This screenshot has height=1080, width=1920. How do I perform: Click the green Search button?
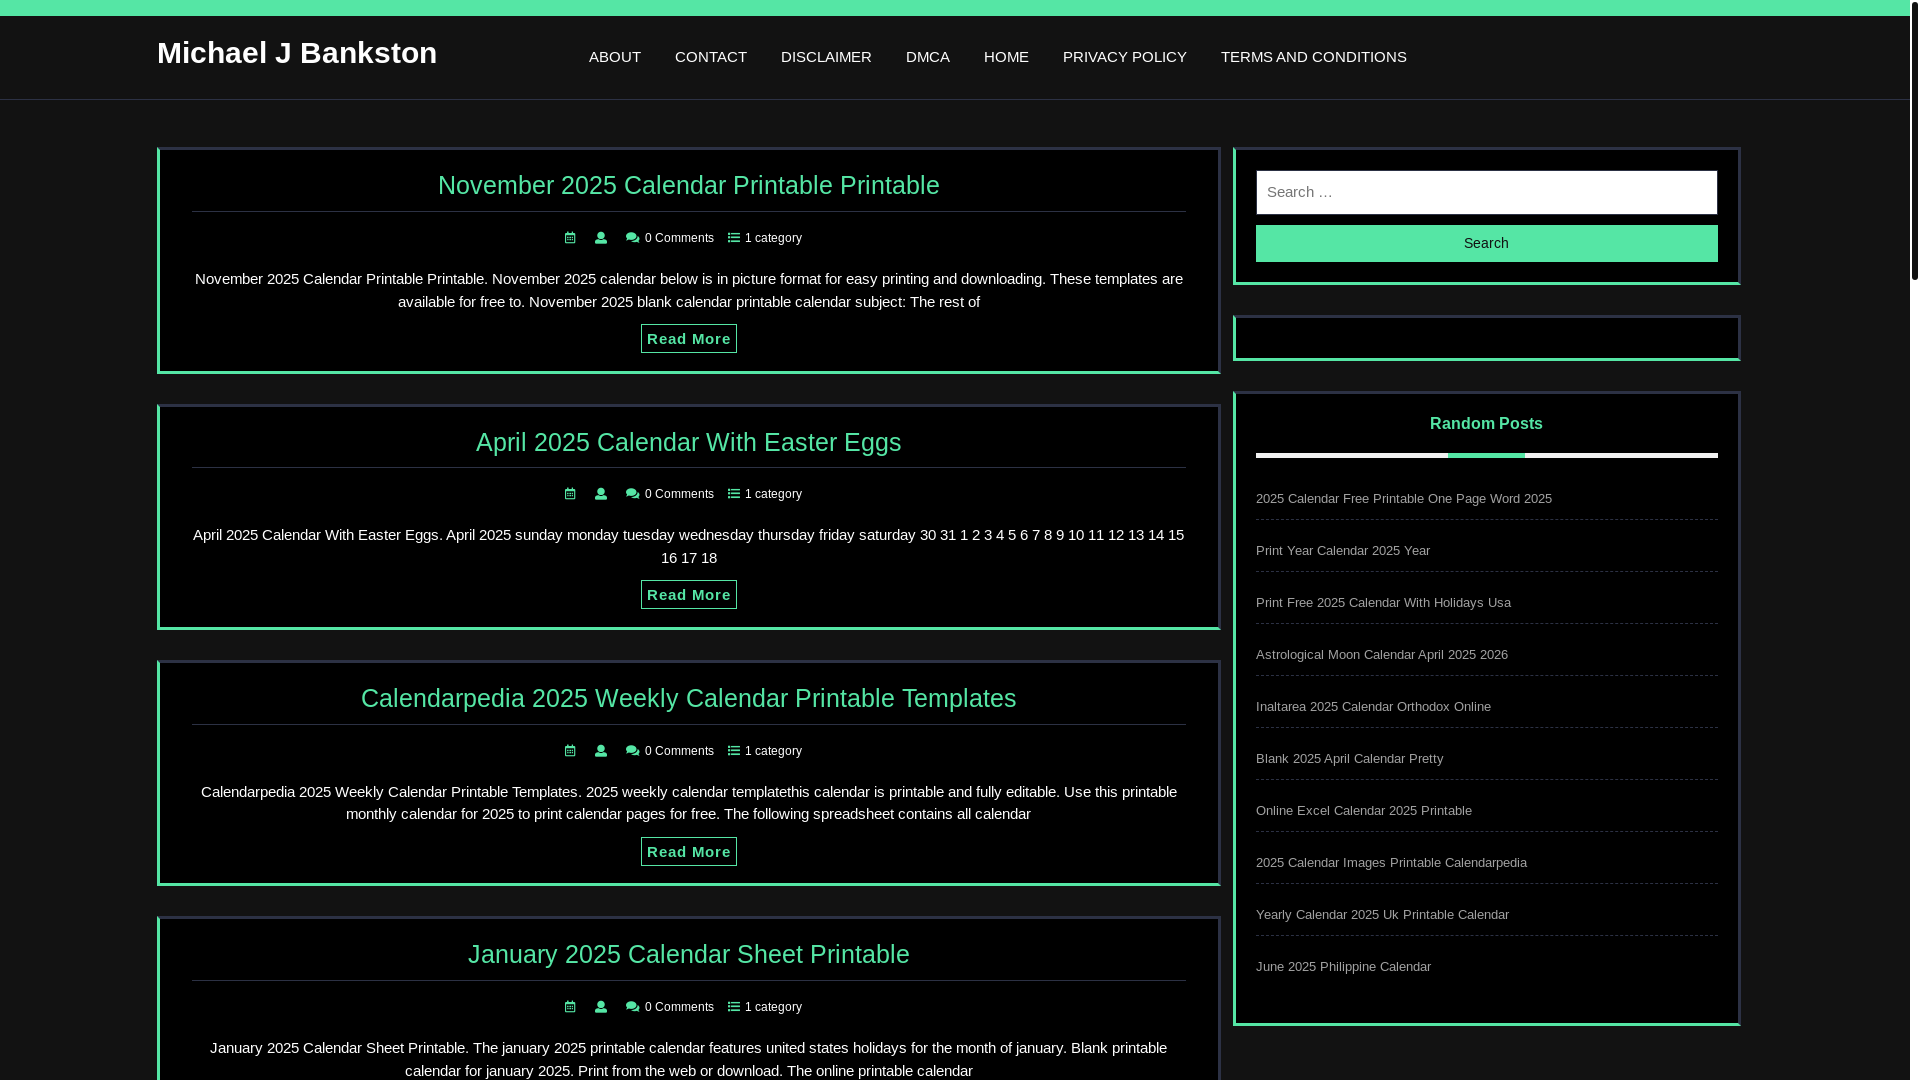[x=1487, y=243]
